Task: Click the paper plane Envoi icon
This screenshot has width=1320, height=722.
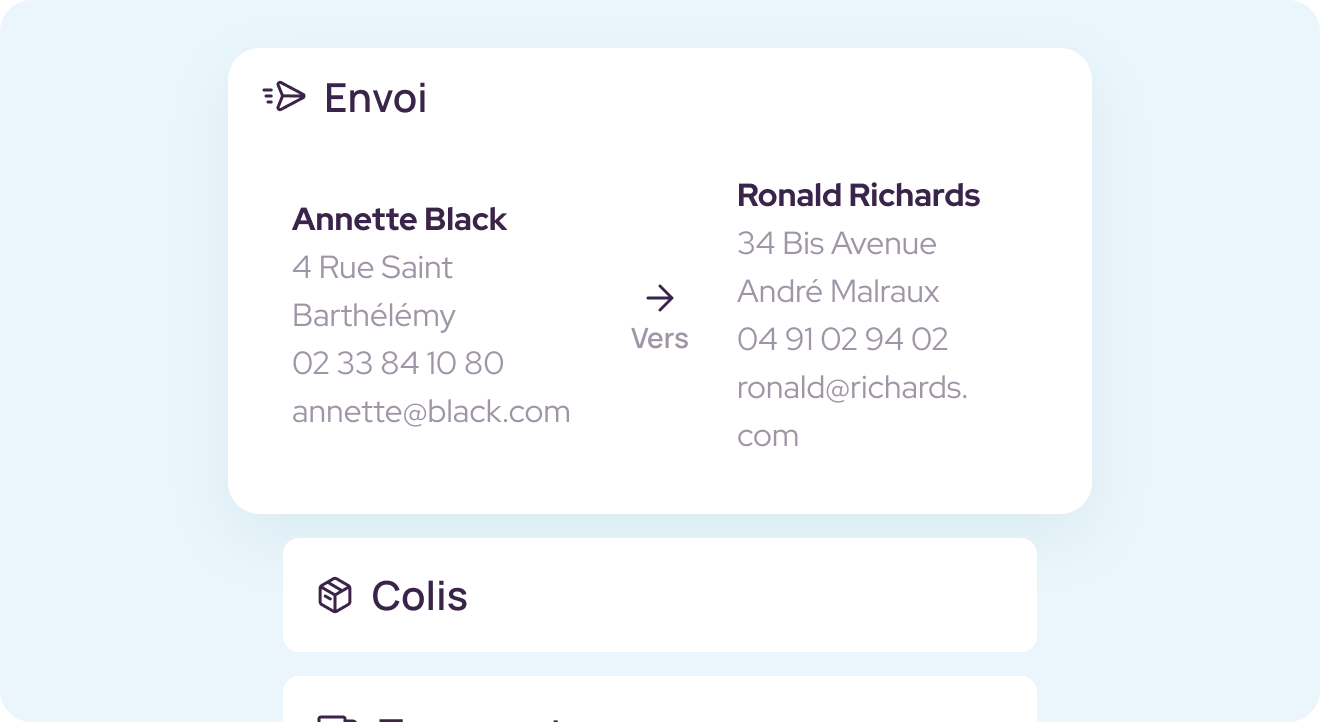Action: click(x=284, y=97)
